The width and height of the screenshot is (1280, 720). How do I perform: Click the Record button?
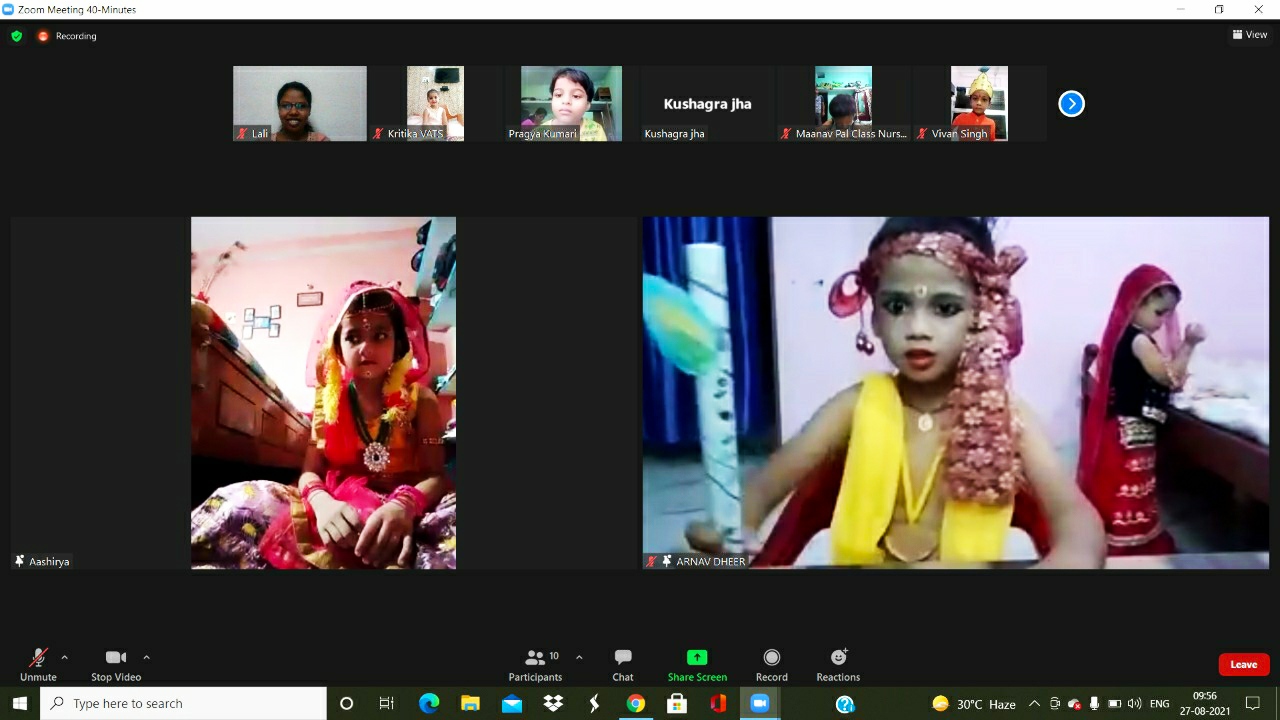(771, 664)
